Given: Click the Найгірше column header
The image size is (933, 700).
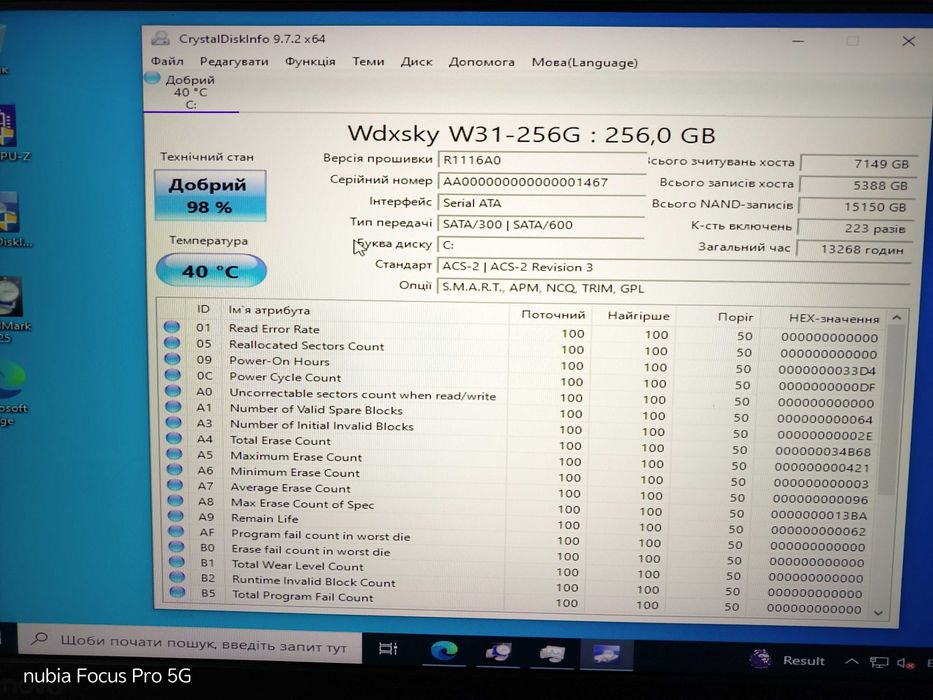Looking at the screenshot, I should tap(638, 316).
